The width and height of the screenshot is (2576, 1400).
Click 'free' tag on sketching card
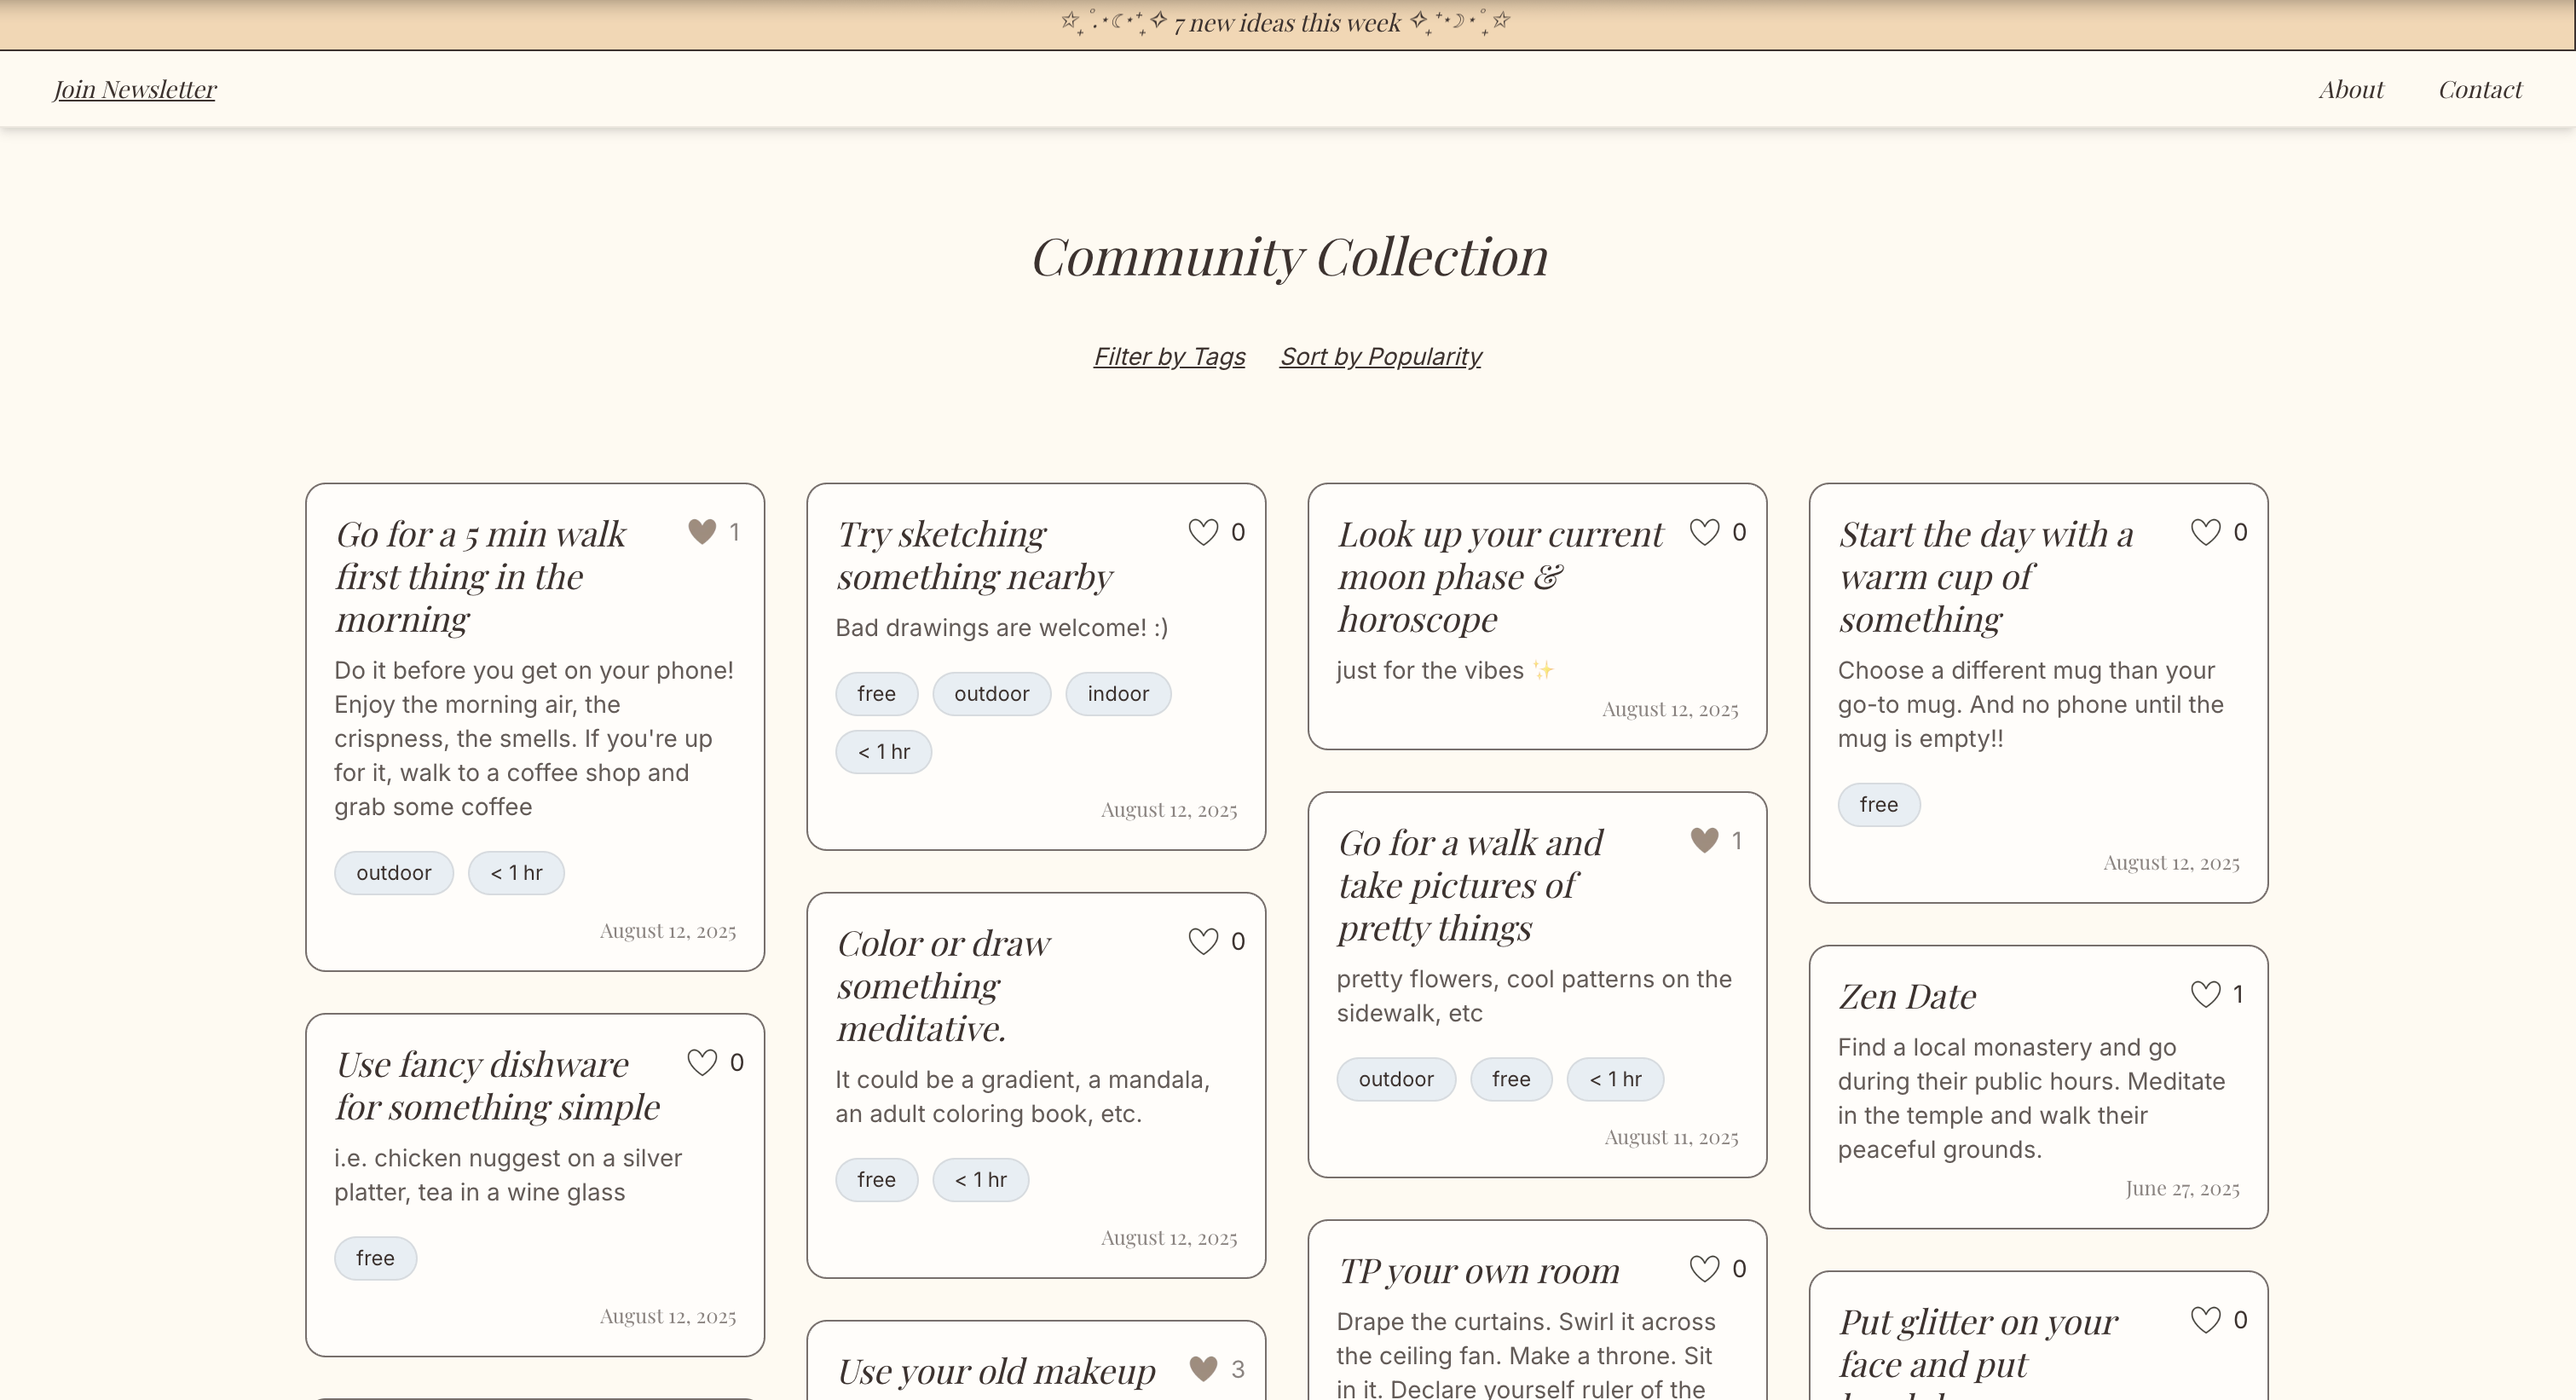(x=876, y=694)
